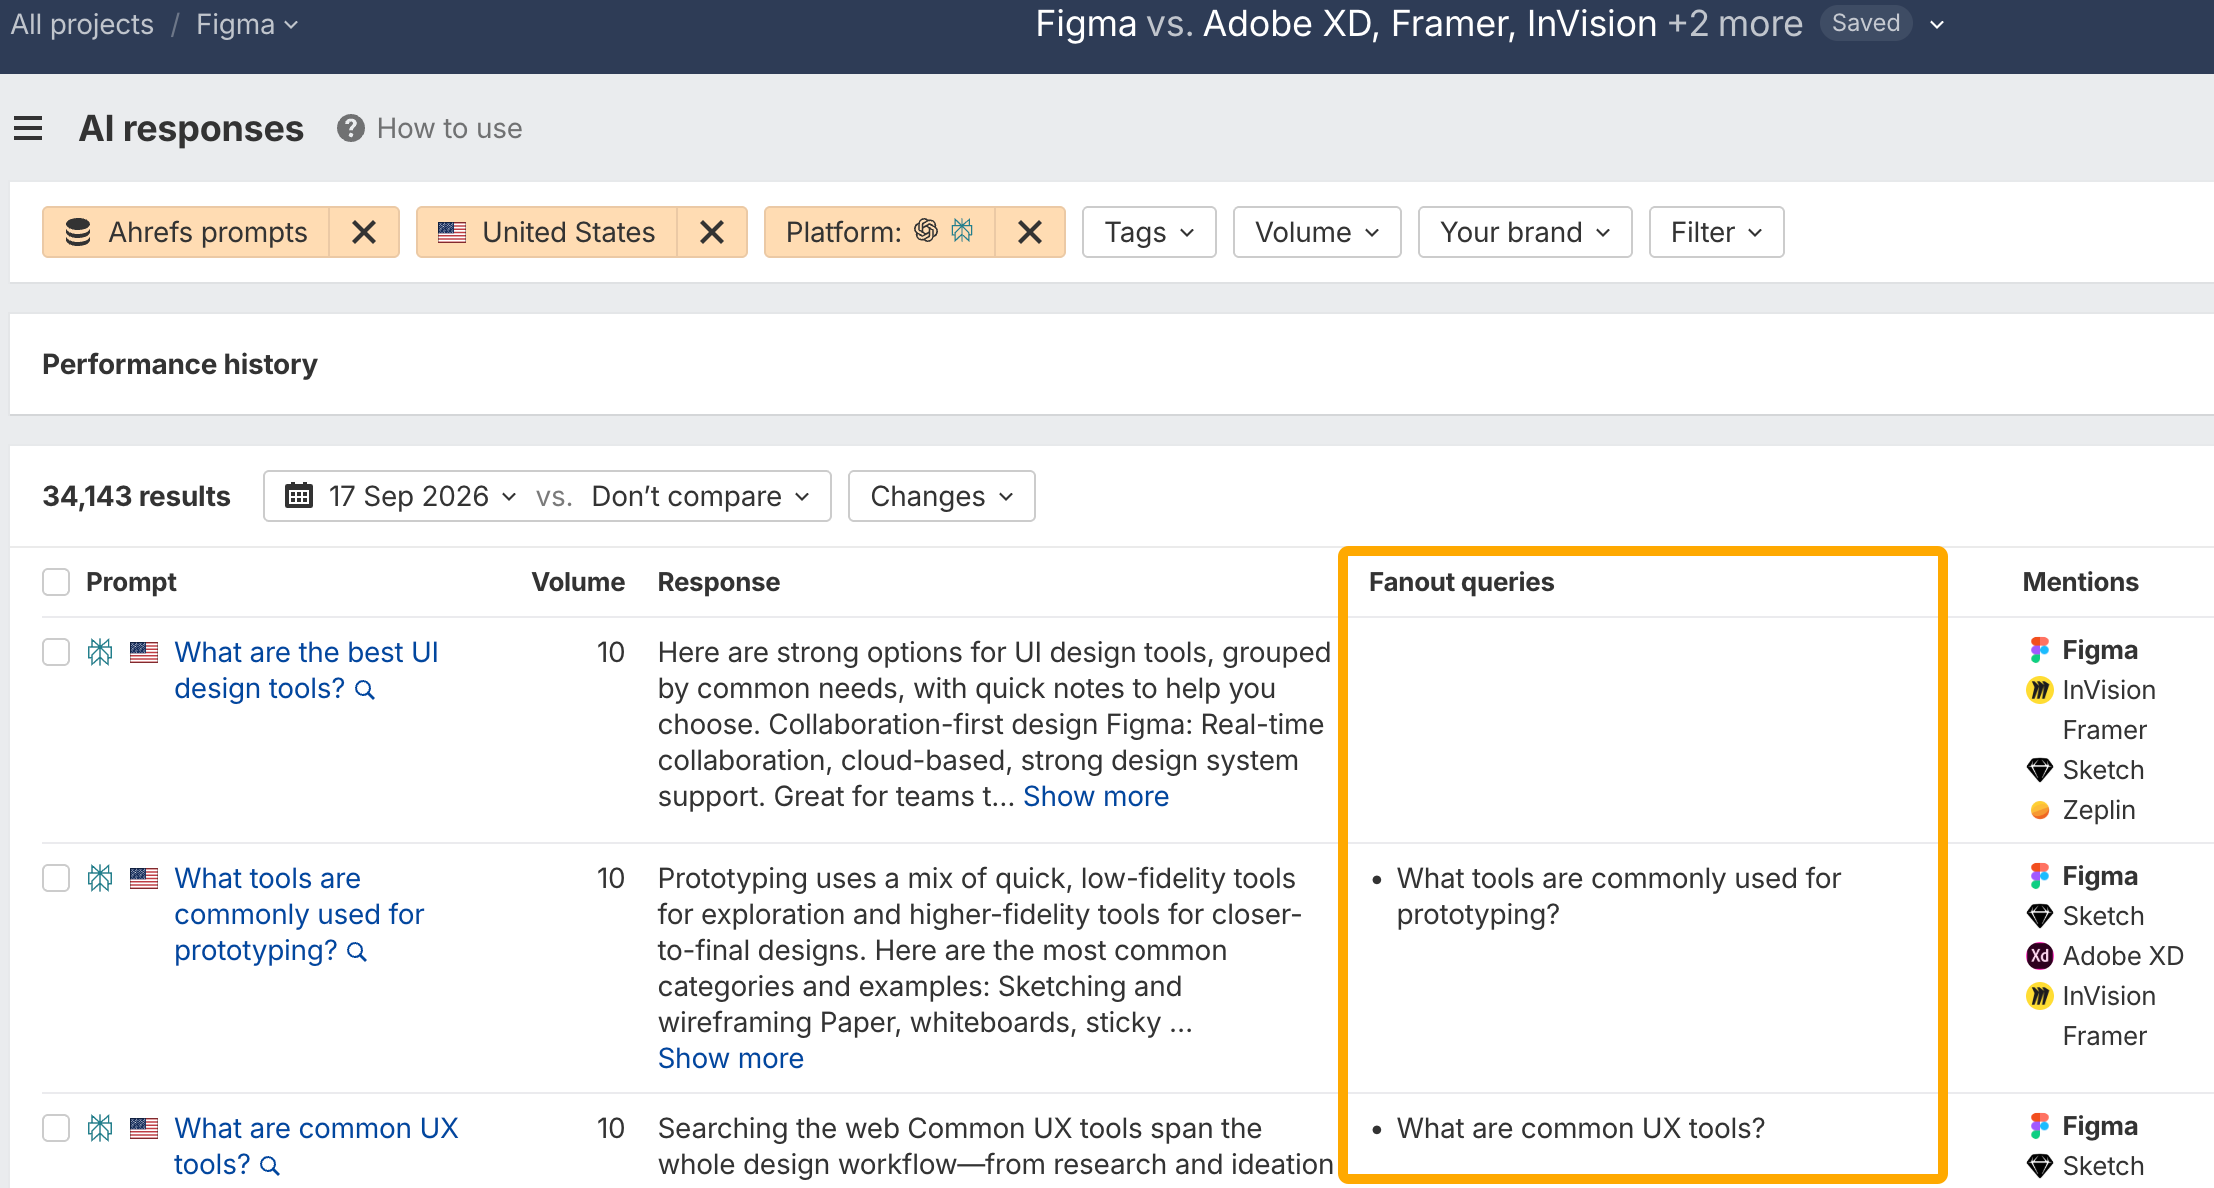This screenshot has width=2214, height=1188.
Task: InVision logo in prototyping row mentions
Action: 2039,996
